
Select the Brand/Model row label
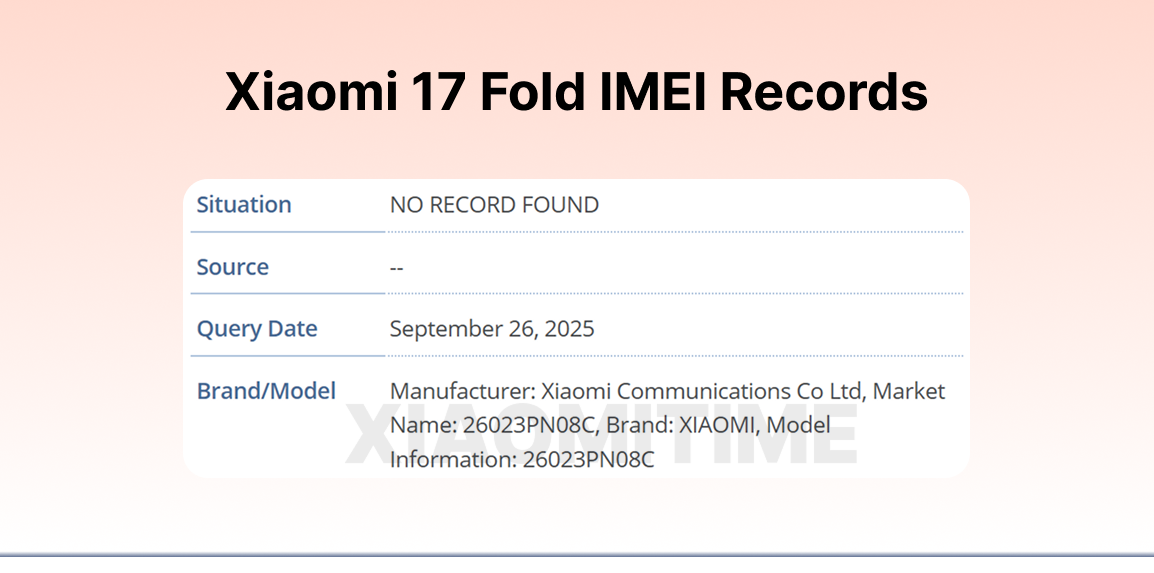pyautogui.click(x=266, y=391)
